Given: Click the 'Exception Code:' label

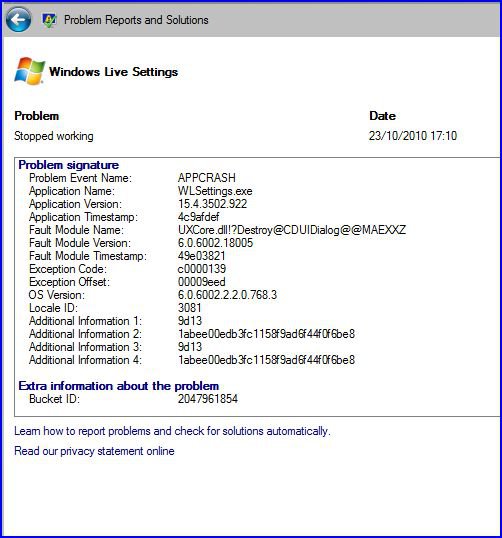Looking at the screenshot, I should (68, 269).
